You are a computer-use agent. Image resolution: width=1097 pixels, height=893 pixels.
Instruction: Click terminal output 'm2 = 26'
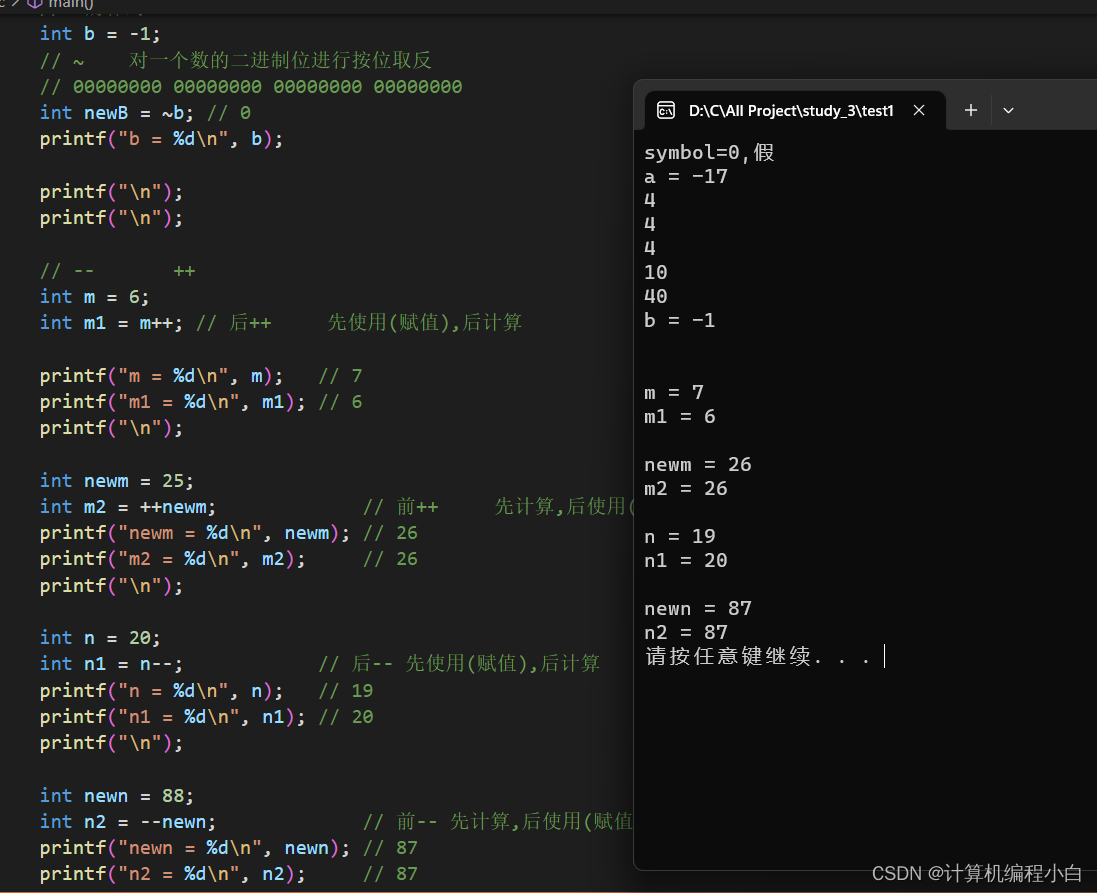686,488
